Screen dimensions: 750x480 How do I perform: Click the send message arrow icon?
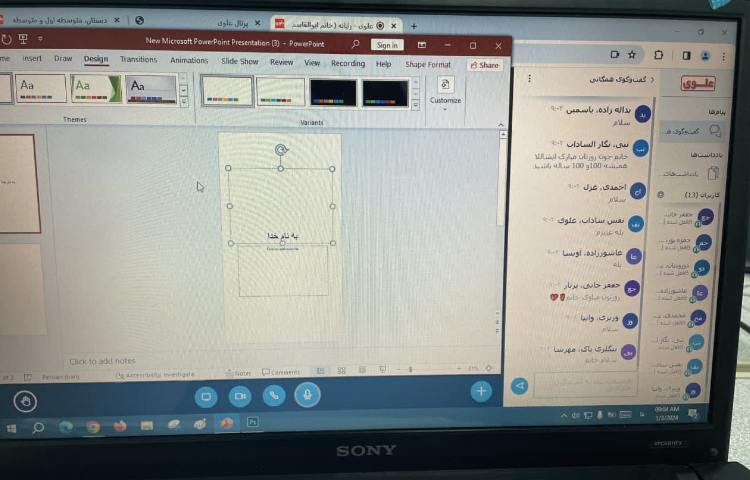tap(519, 386)
